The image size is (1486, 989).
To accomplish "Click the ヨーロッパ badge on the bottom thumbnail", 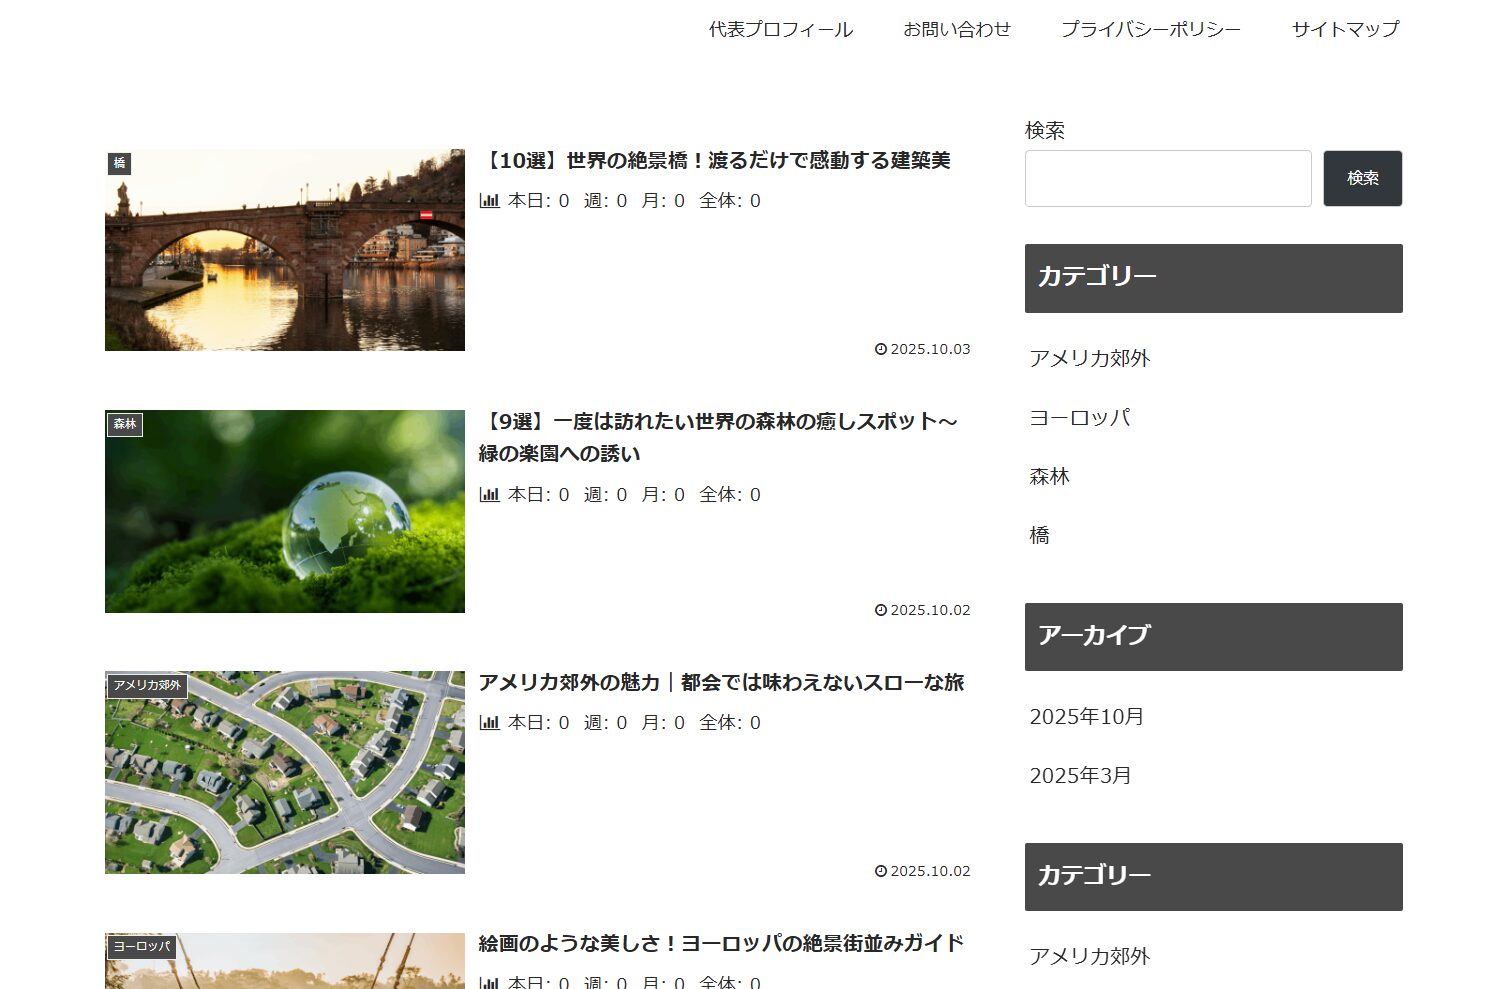I will [141, 946].
